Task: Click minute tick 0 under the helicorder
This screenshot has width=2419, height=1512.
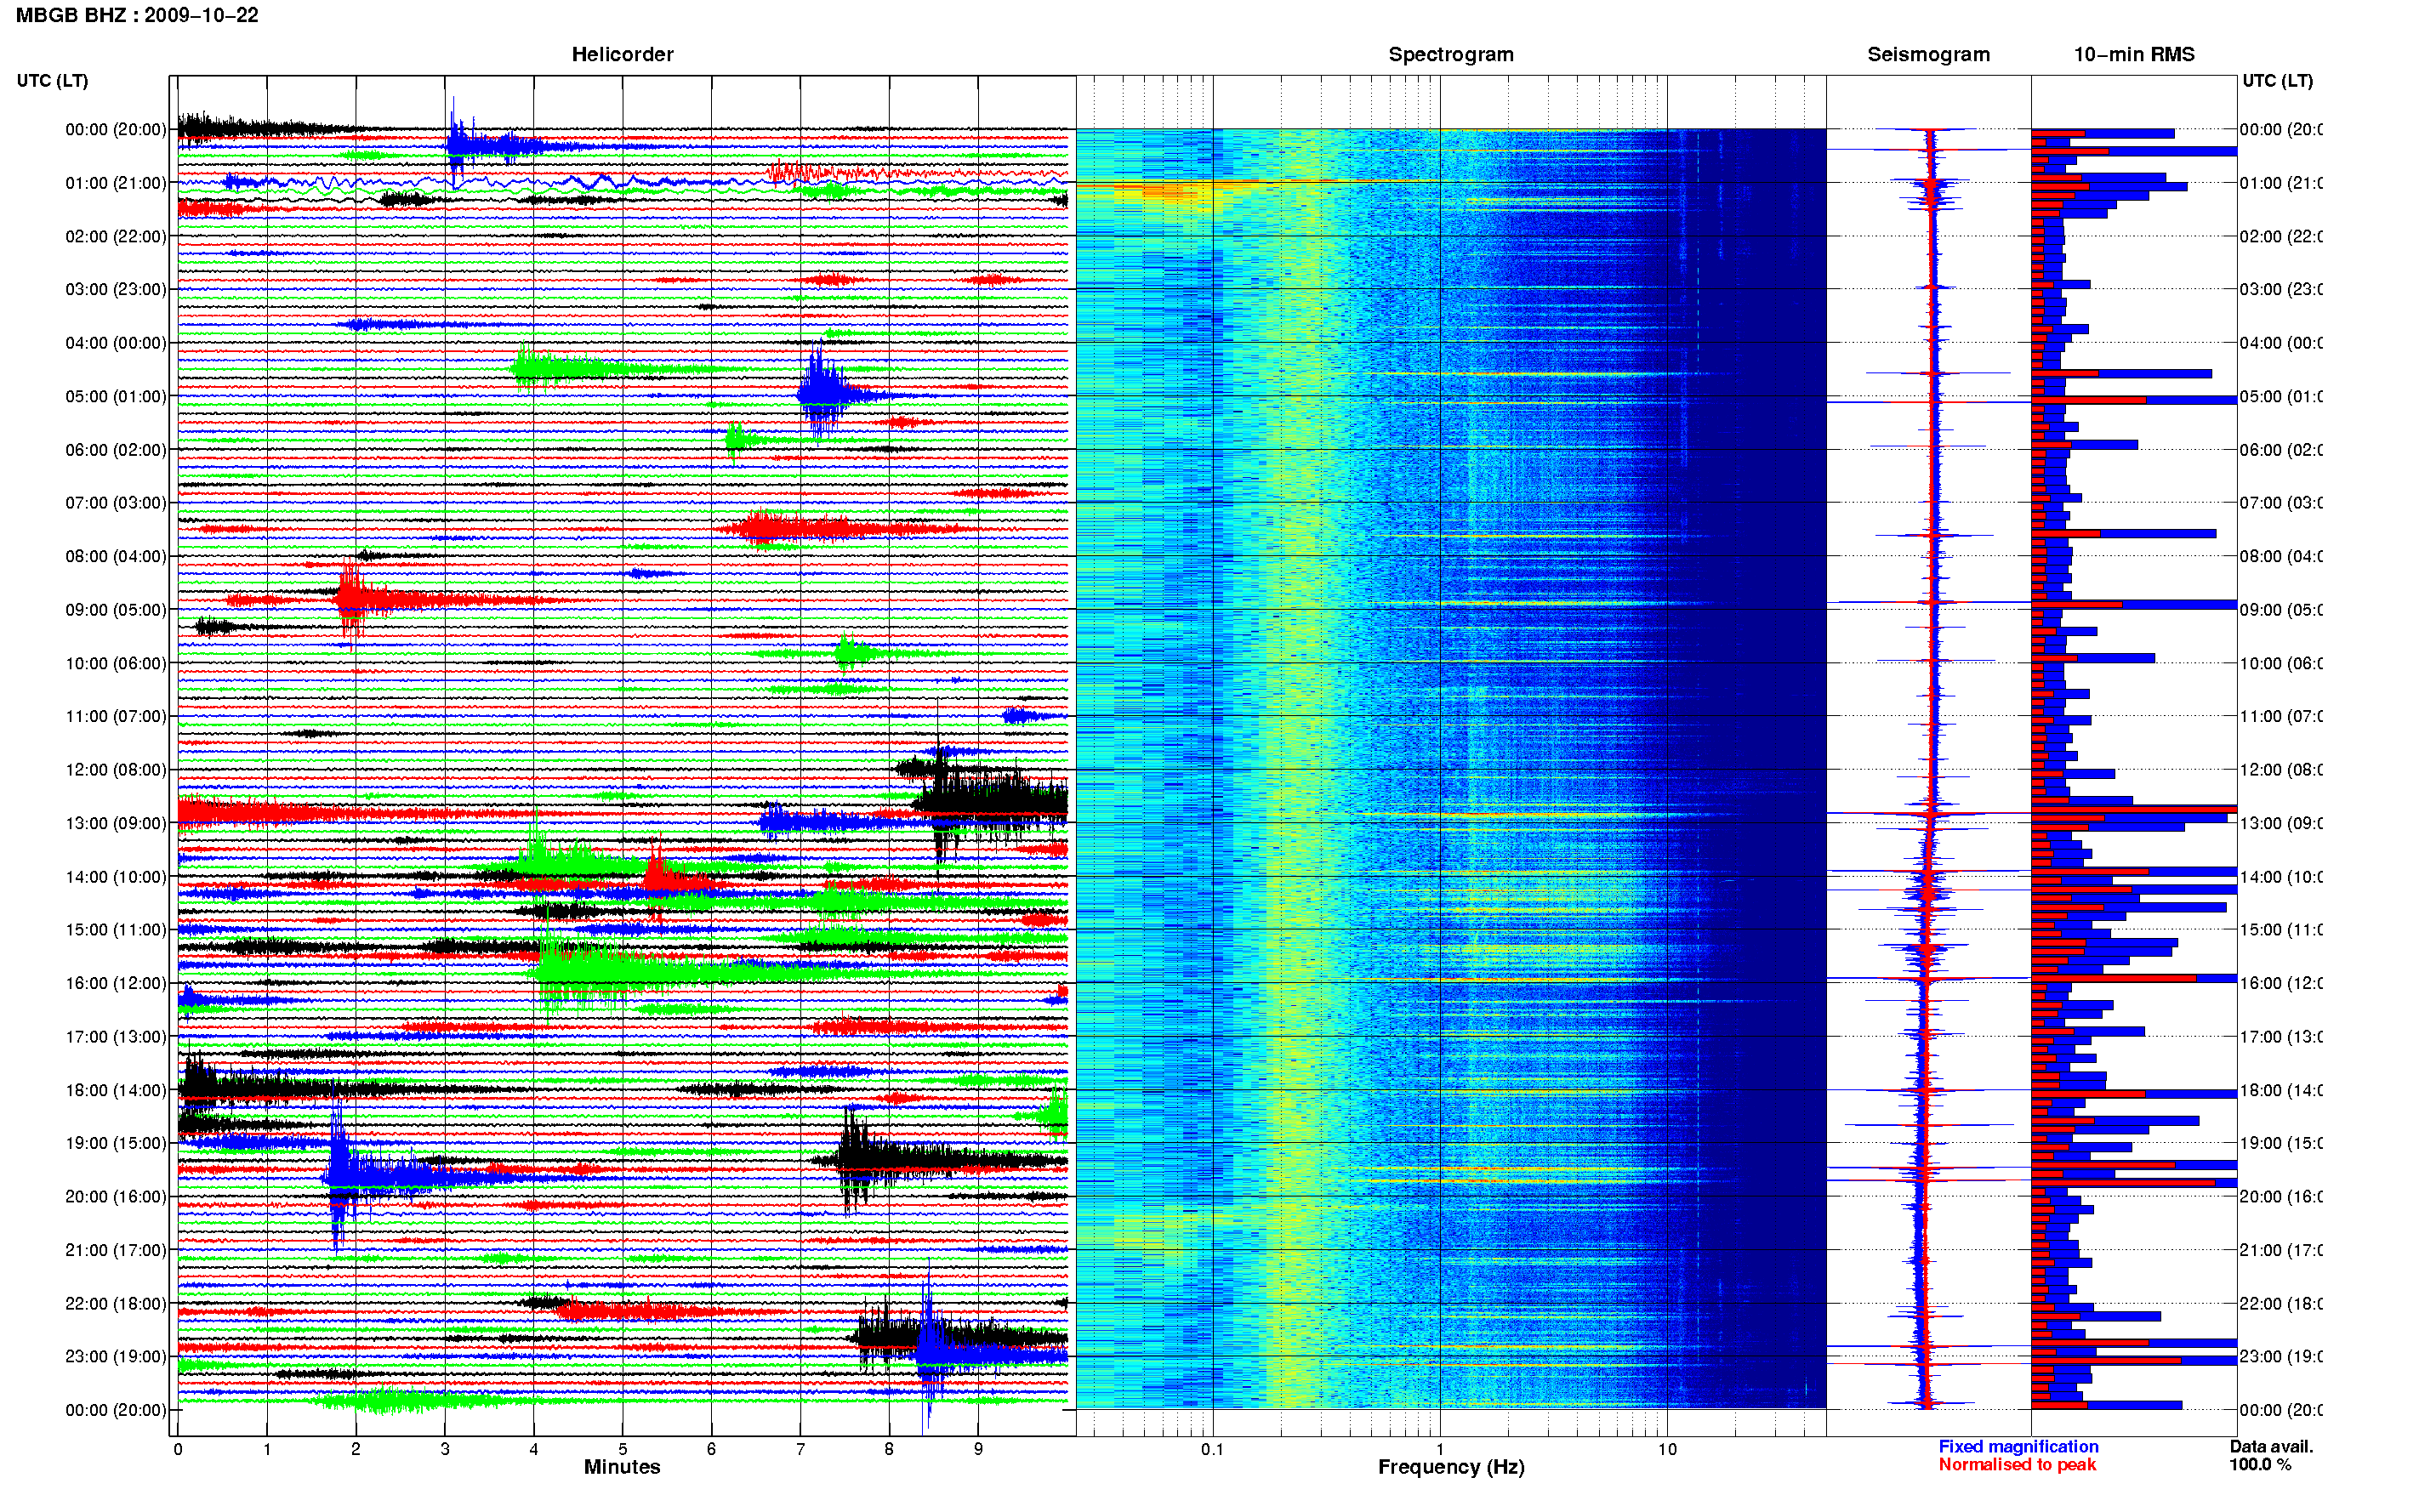Action: [x=178, y=1448]
